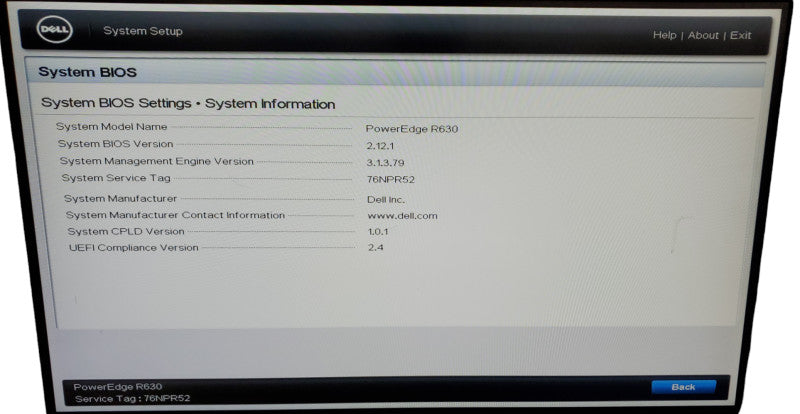Click the BIOS version value 2.12.1
The image size is (800, 414).
(380, 146)
